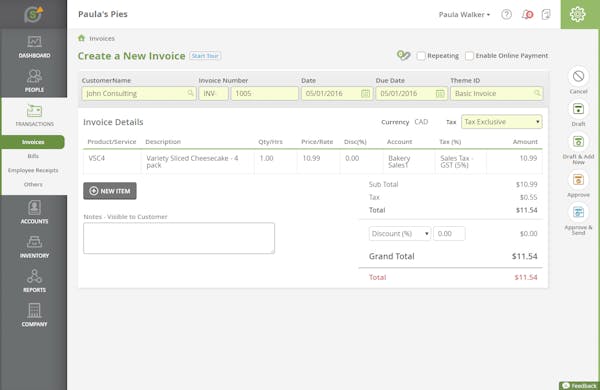
Task: Select Employee Receipts in the submenu
Action: 33,170
